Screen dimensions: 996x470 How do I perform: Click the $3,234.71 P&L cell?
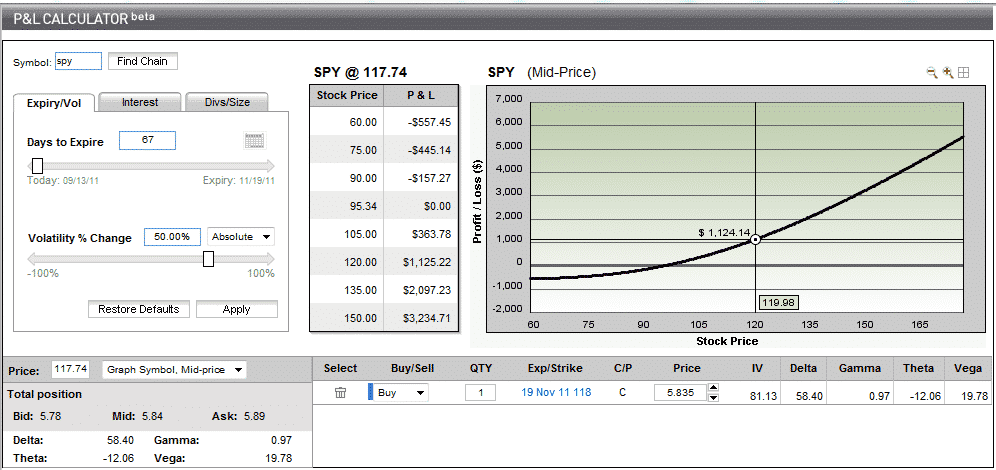(x=421, y=318)
